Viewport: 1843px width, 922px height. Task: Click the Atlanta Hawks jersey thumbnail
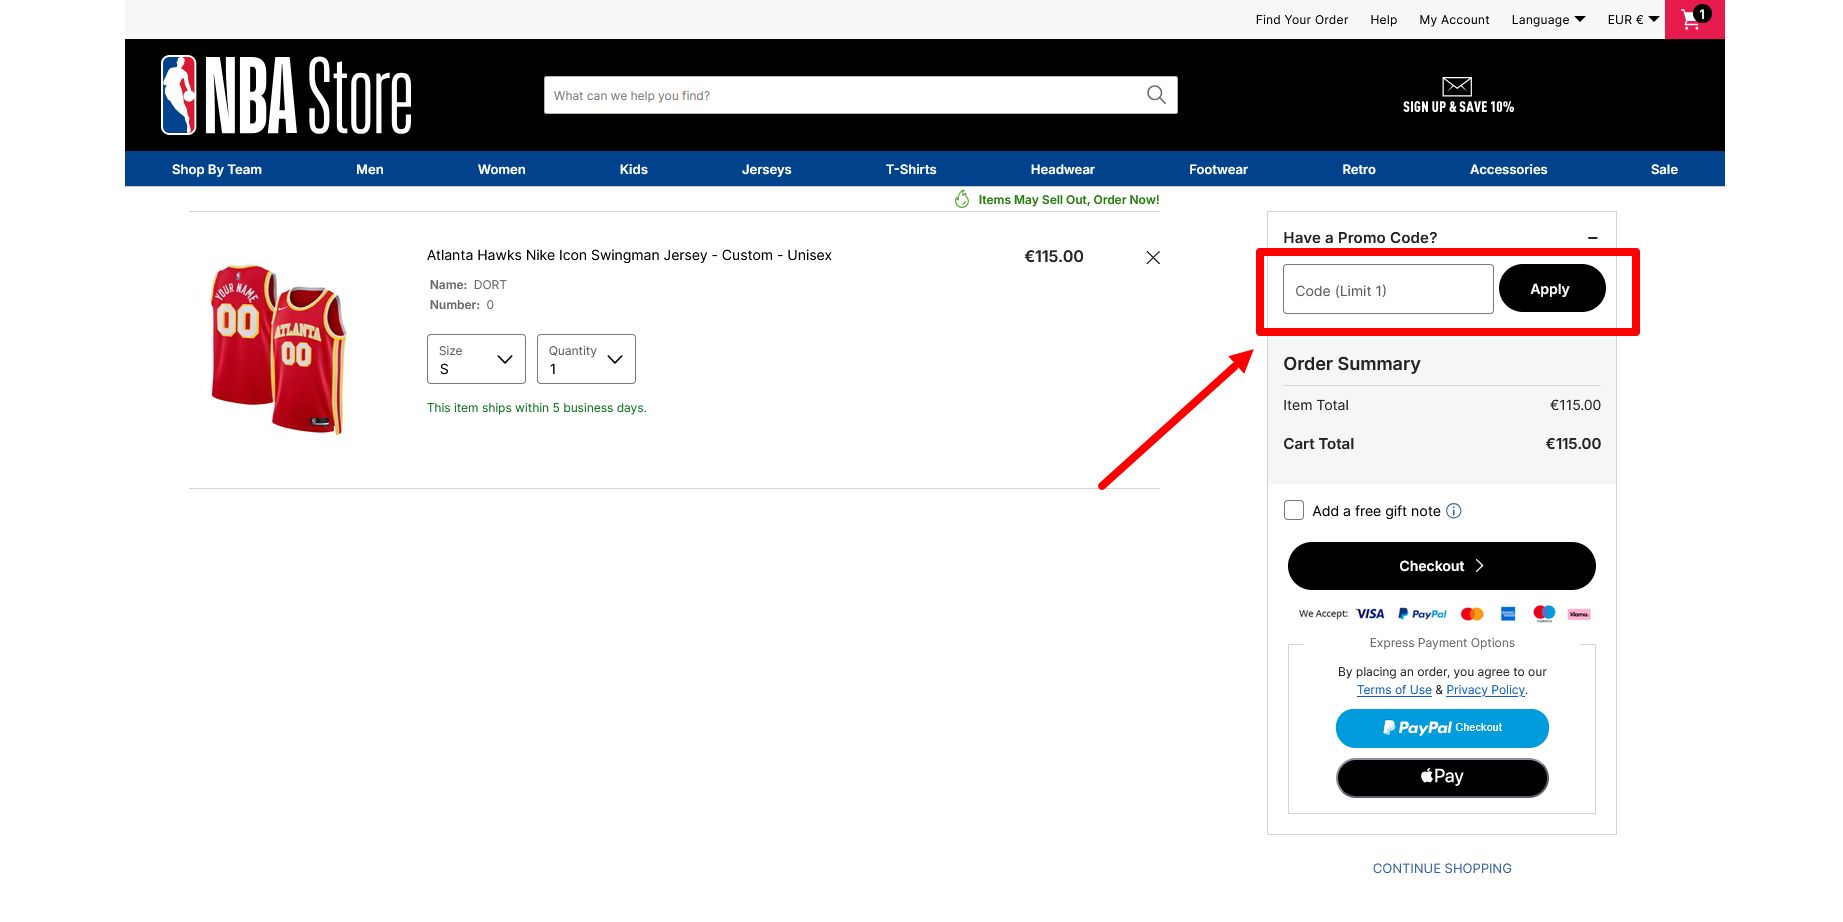click(278, 349)
